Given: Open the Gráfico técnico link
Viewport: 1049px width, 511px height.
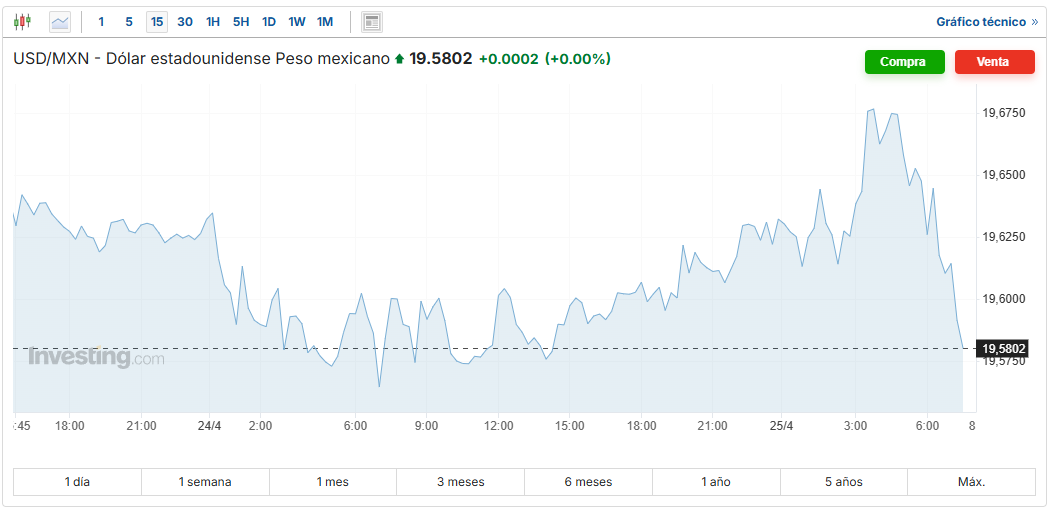Looking at the screenshot, I should [x=987, y=22].
